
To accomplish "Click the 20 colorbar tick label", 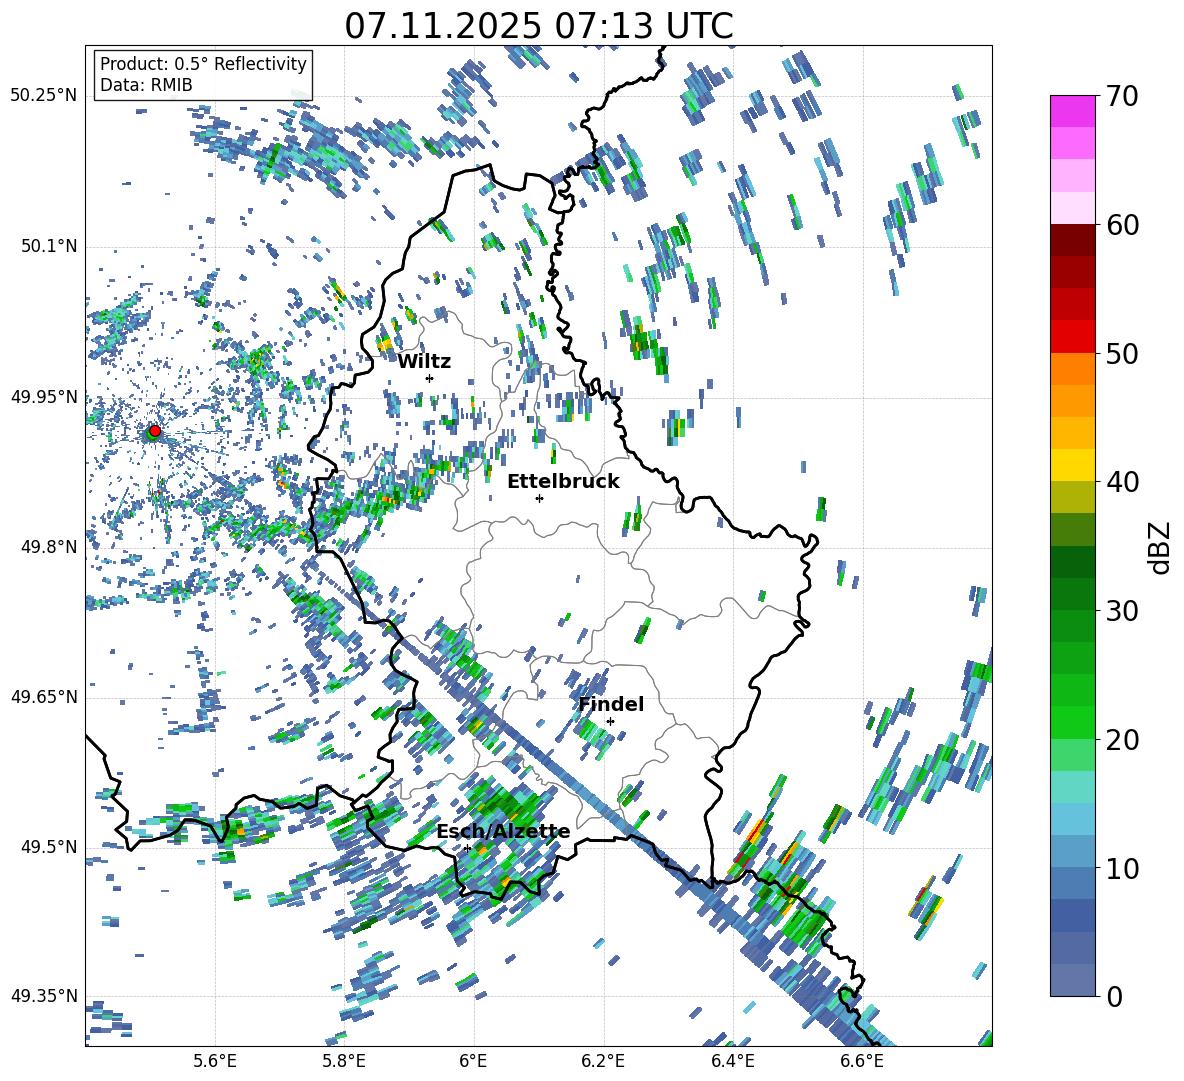I will [1123, 740].
